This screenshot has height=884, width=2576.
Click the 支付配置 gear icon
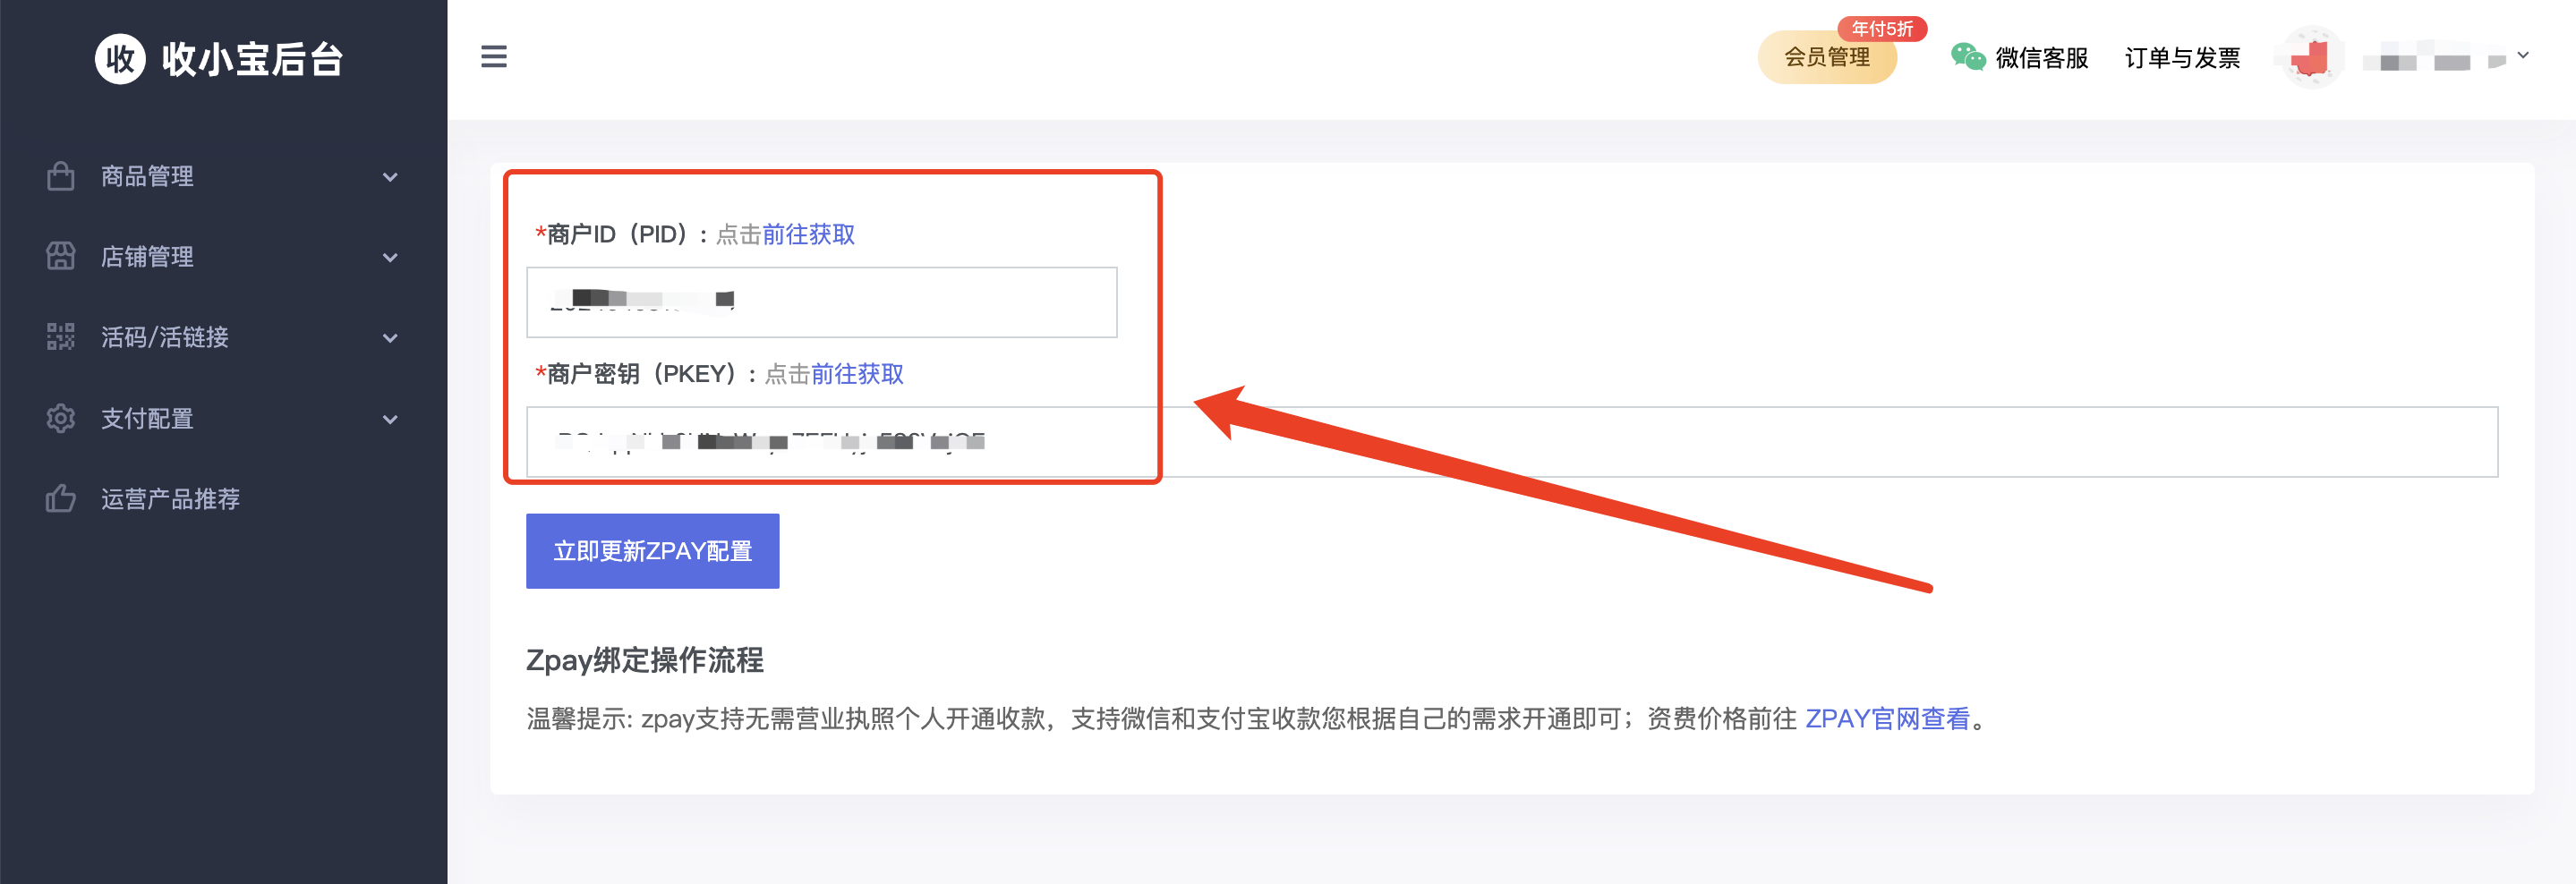(x=61, y=419)
